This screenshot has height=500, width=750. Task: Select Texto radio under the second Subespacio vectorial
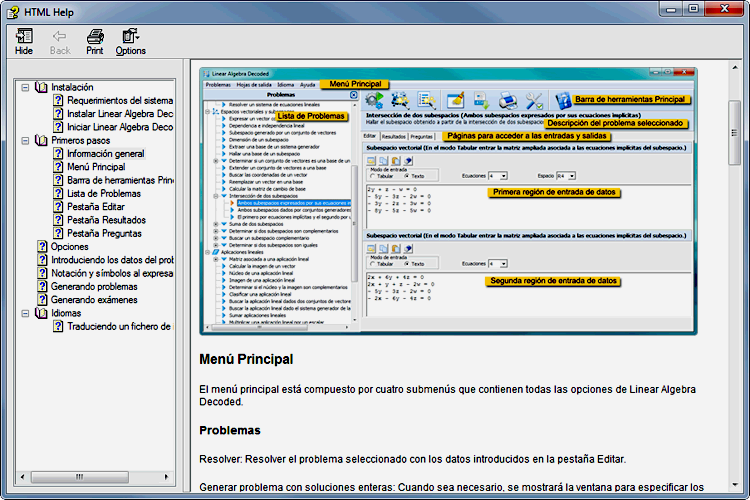[x=407, y=264]
